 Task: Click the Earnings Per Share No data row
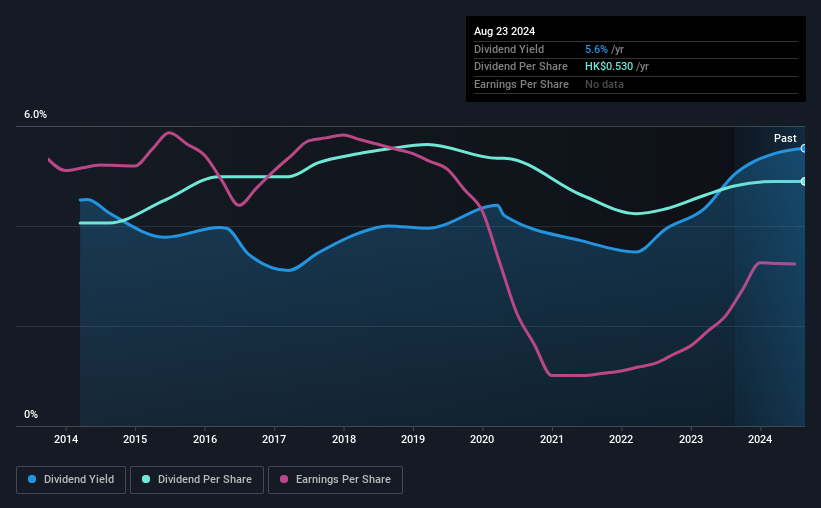tap(636, 84)
